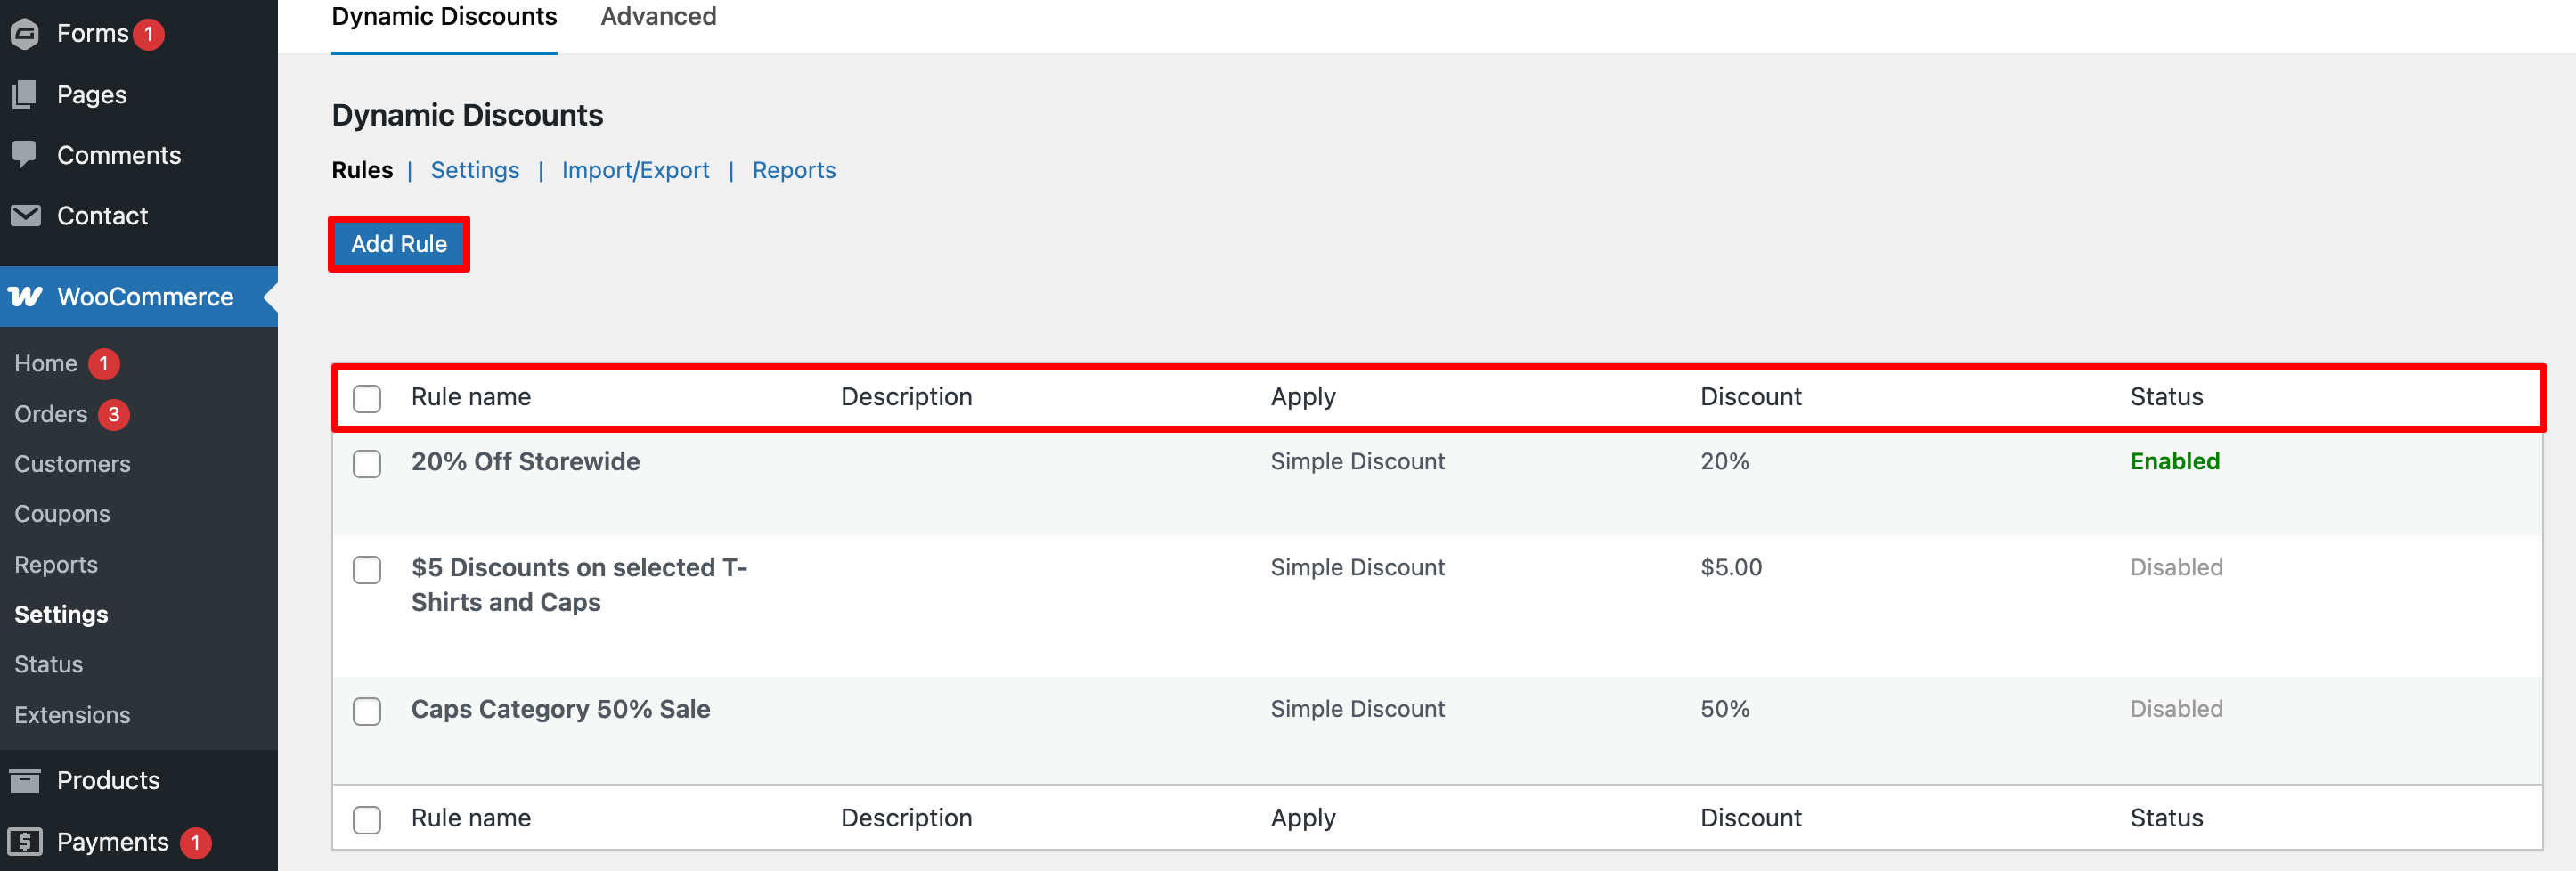Check the 20% Off Storewide rule checkbox

click(367, 464)
